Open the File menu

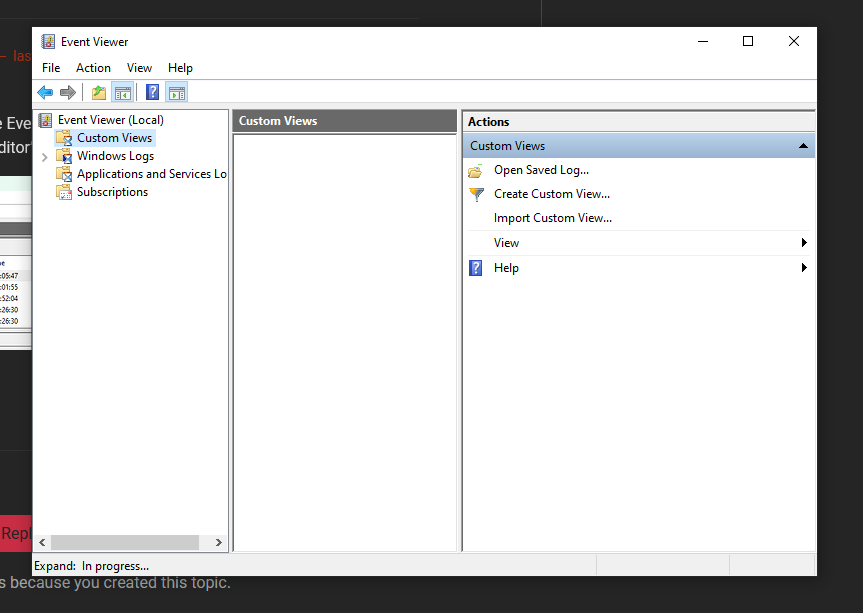(x=51, y=68)
